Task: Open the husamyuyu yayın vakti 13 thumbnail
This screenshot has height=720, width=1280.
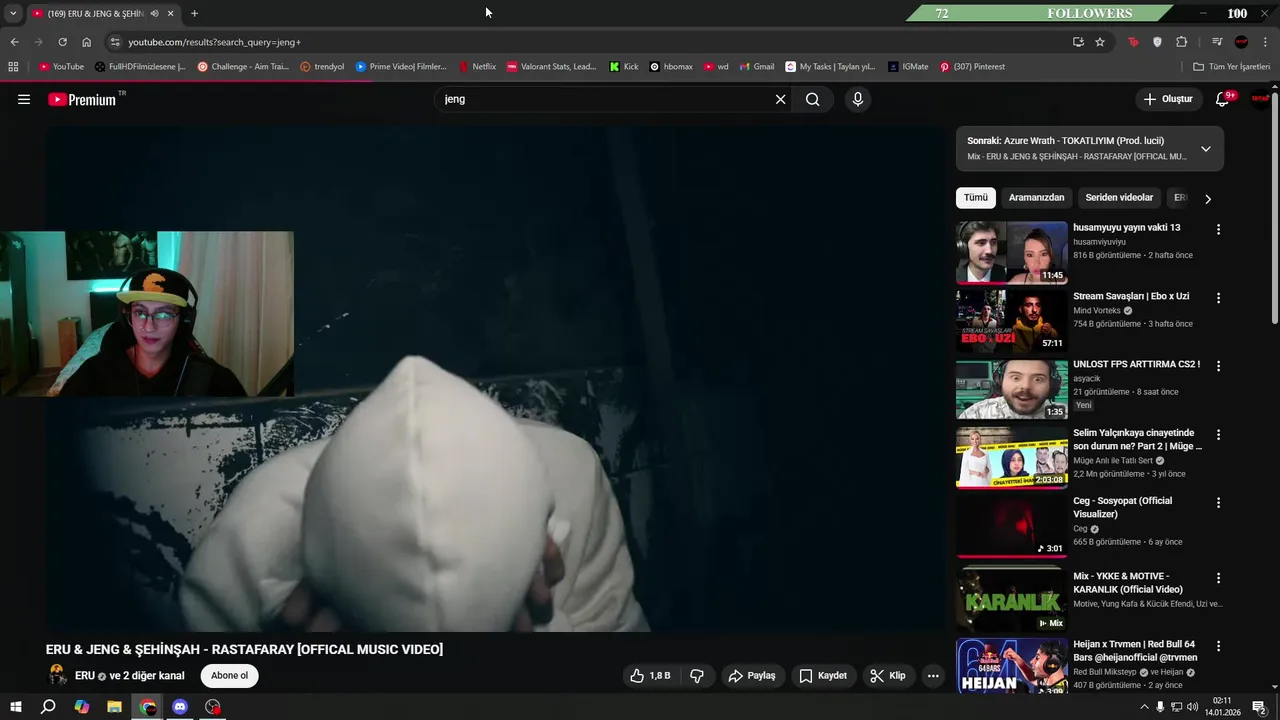Action: (x=1012, y=253)
